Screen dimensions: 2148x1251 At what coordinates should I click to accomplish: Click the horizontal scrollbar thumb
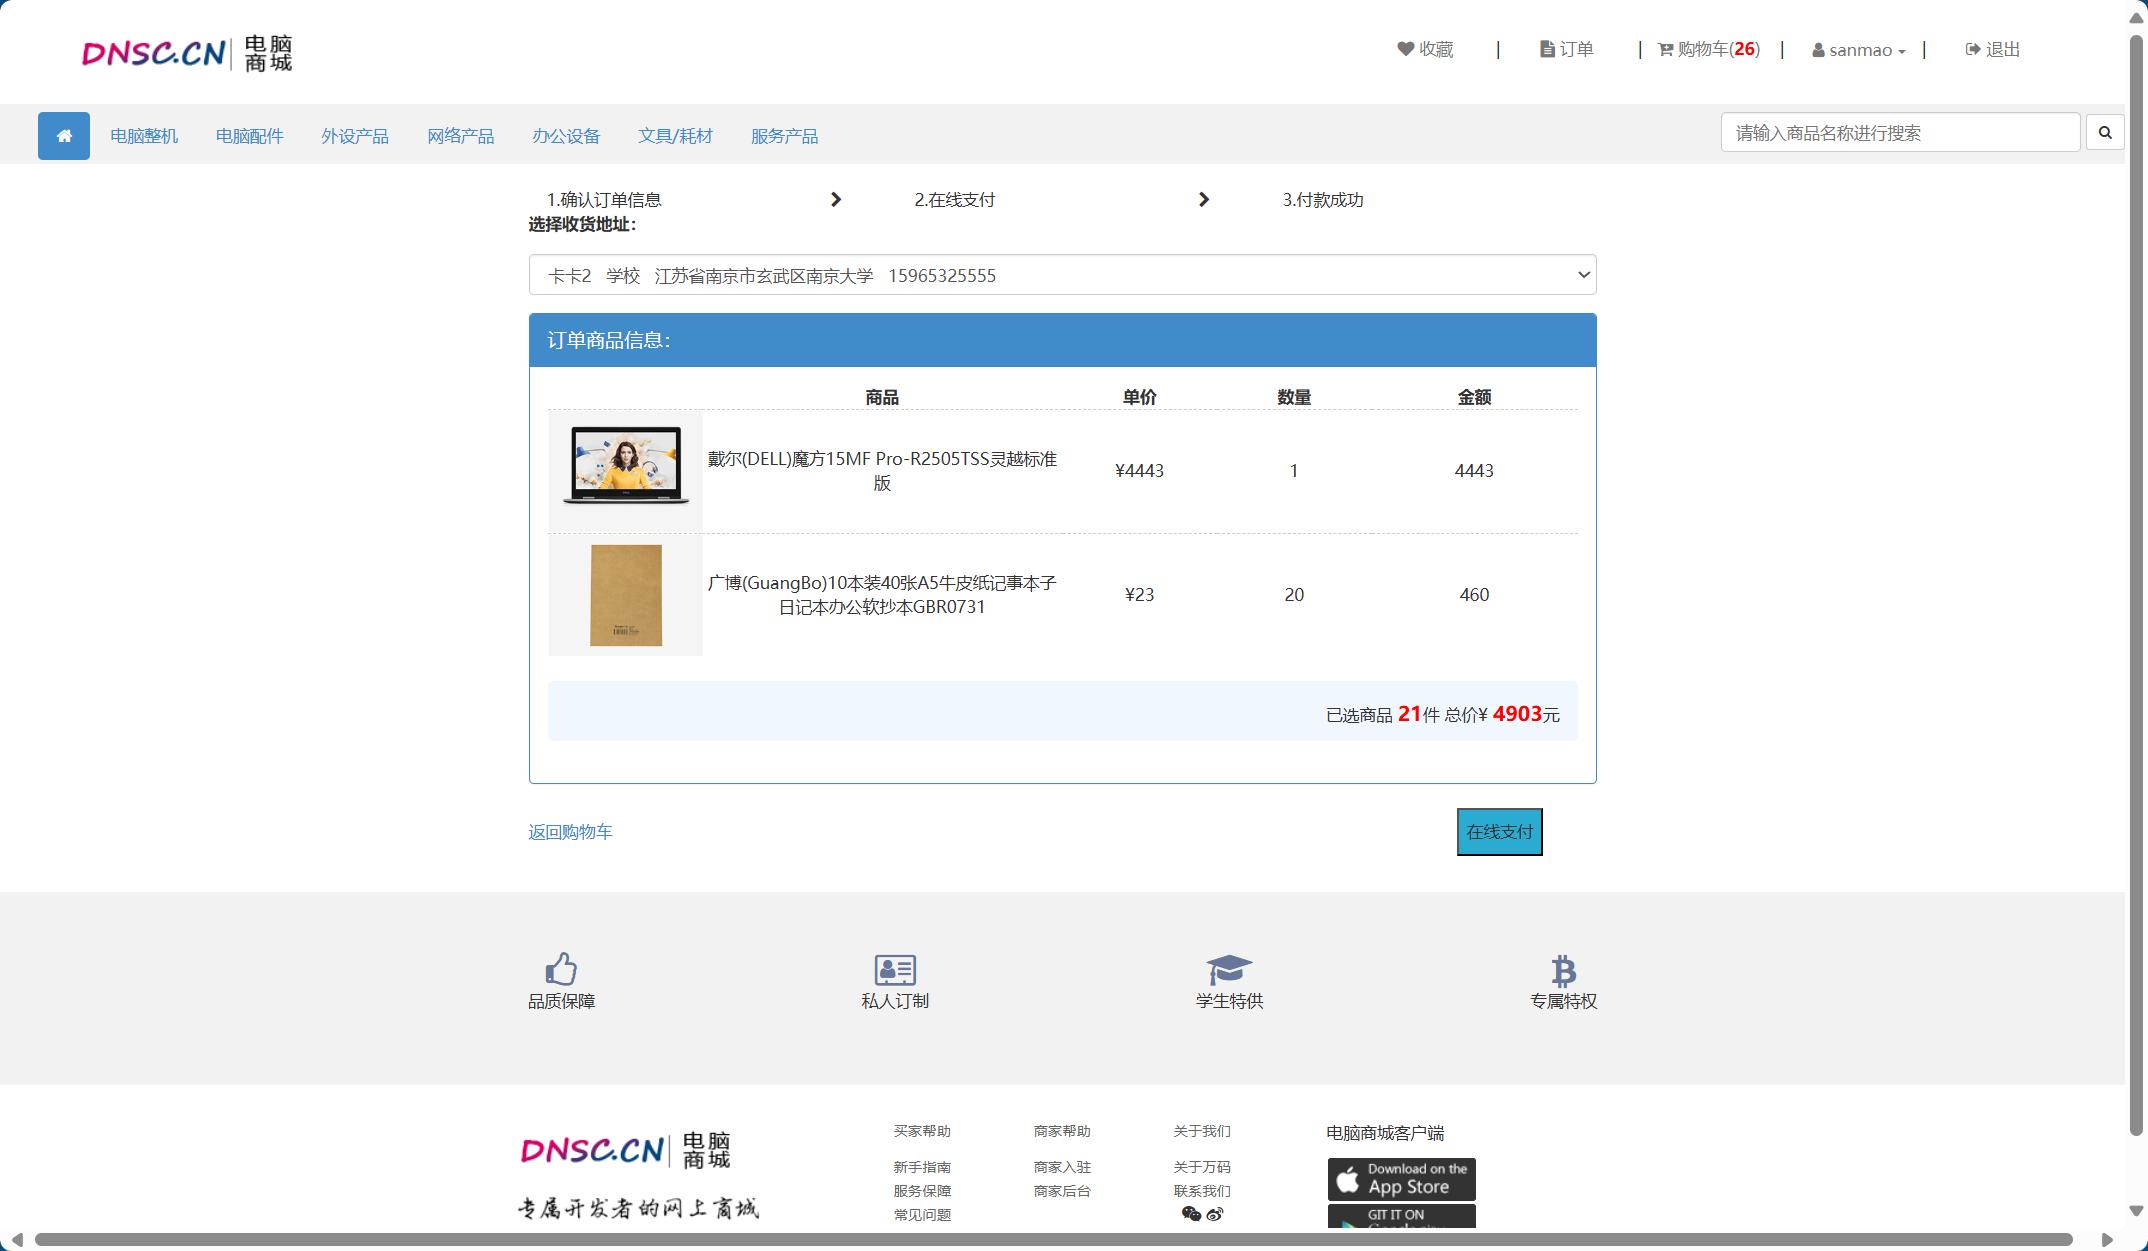tap(1053, 1240)
